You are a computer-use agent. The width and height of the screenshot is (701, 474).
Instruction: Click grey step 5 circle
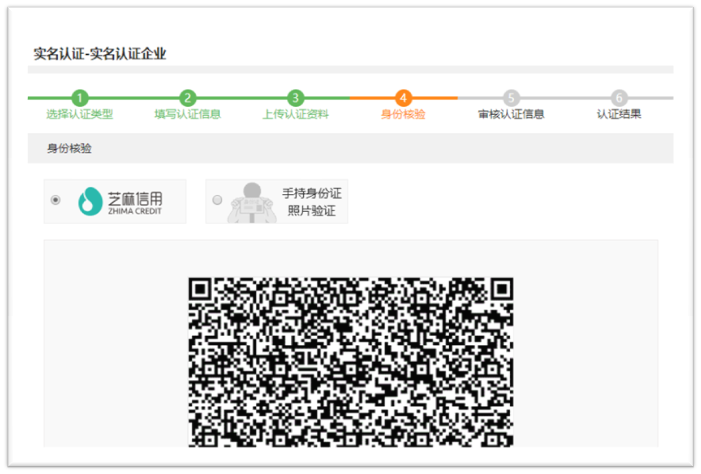click(511, 97)
